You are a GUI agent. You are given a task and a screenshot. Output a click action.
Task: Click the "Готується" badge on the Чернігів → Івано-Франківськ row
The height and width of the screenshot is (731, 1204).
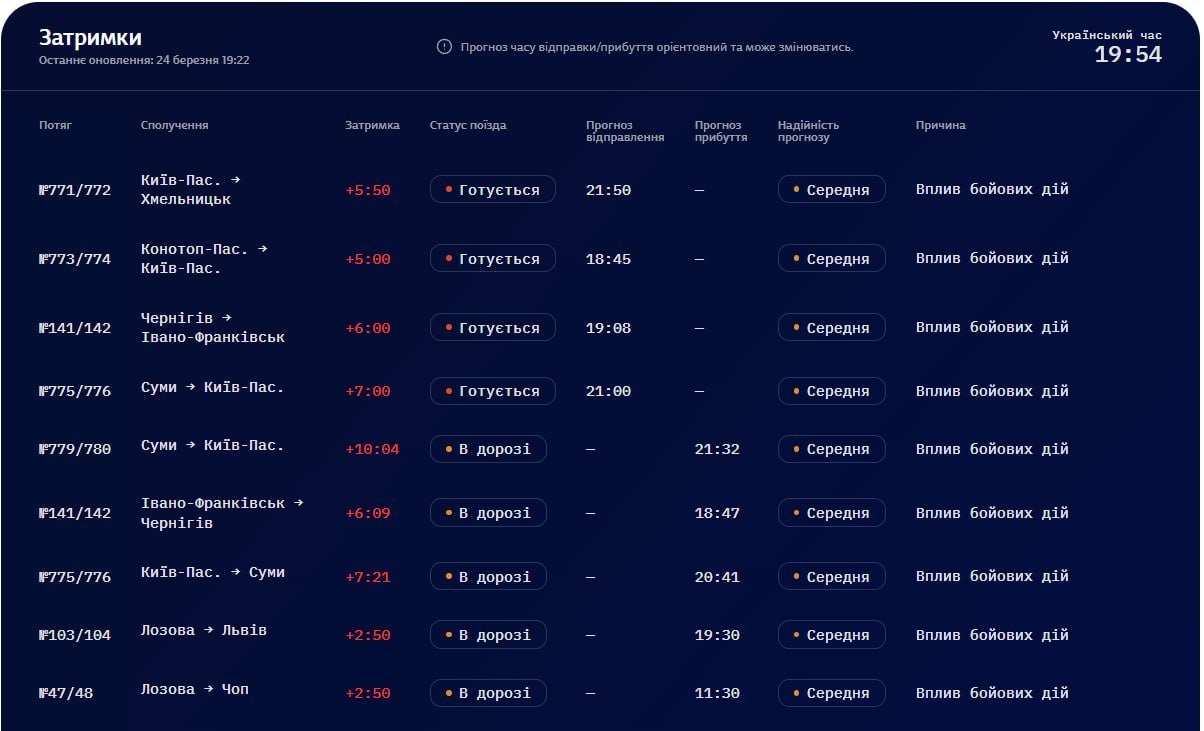(492, 328)
